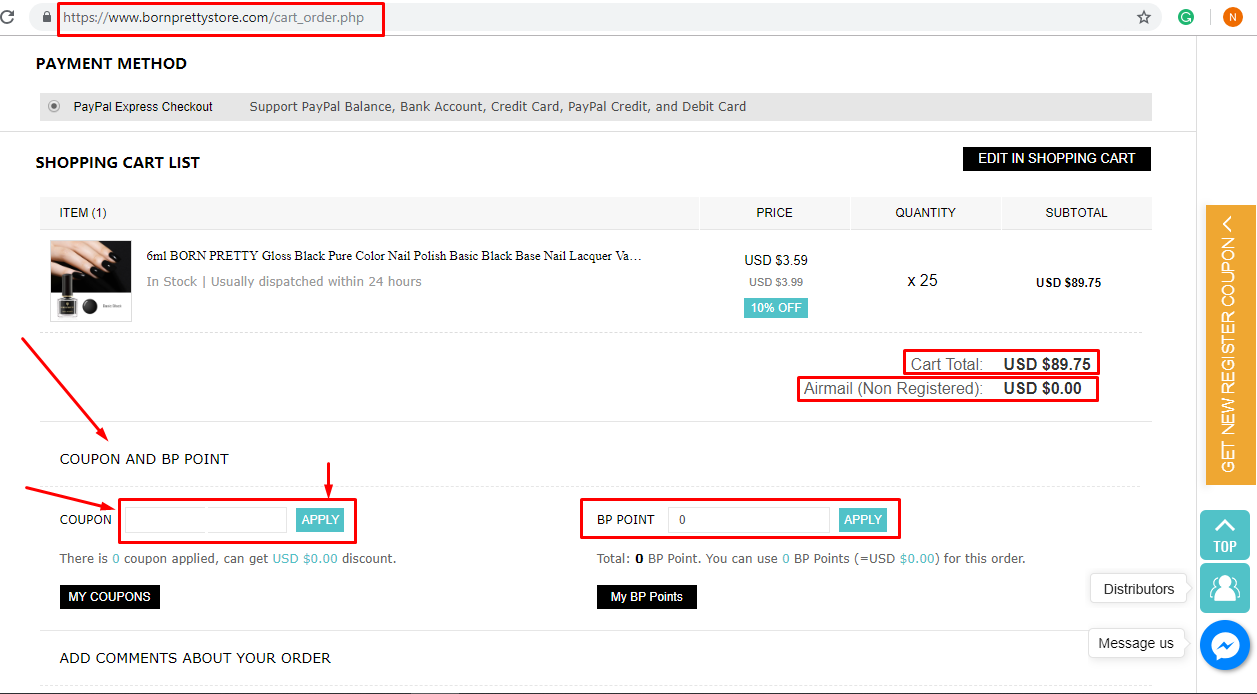
Task: Apply BP points with its APPLY button
Action: click(863, 519)
